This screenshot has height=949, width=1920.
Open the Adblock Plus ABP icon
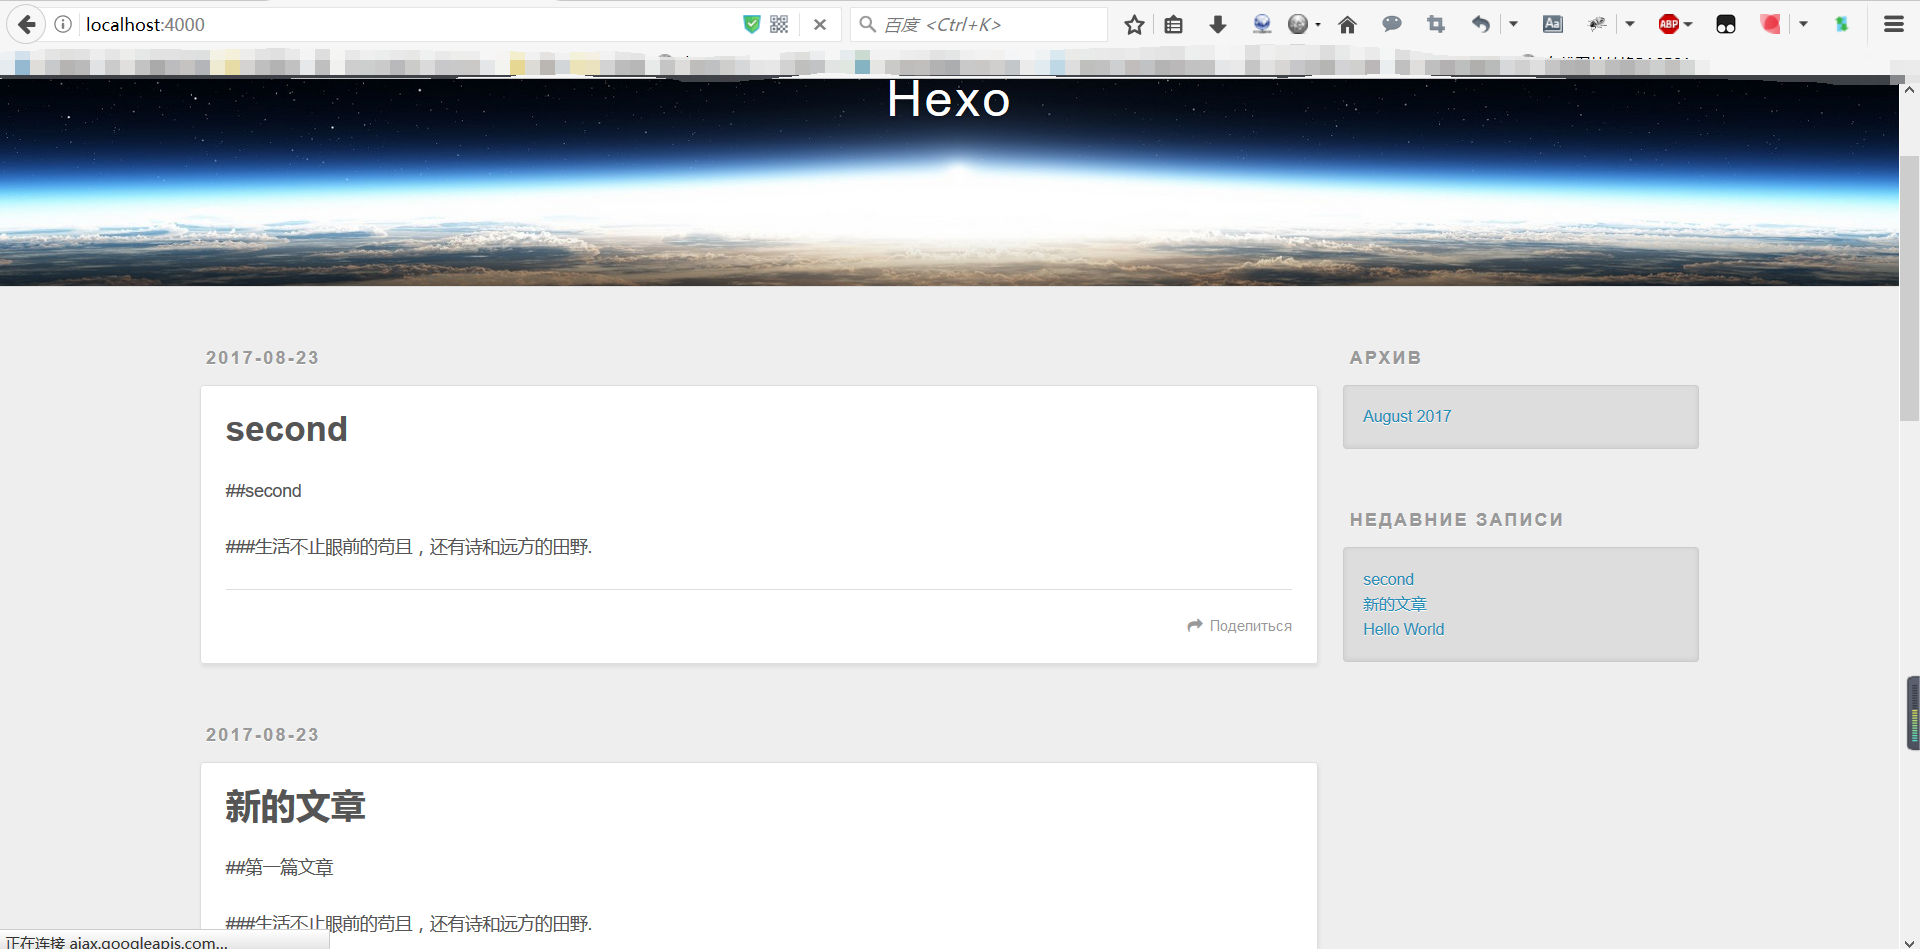pos(1669,24)
